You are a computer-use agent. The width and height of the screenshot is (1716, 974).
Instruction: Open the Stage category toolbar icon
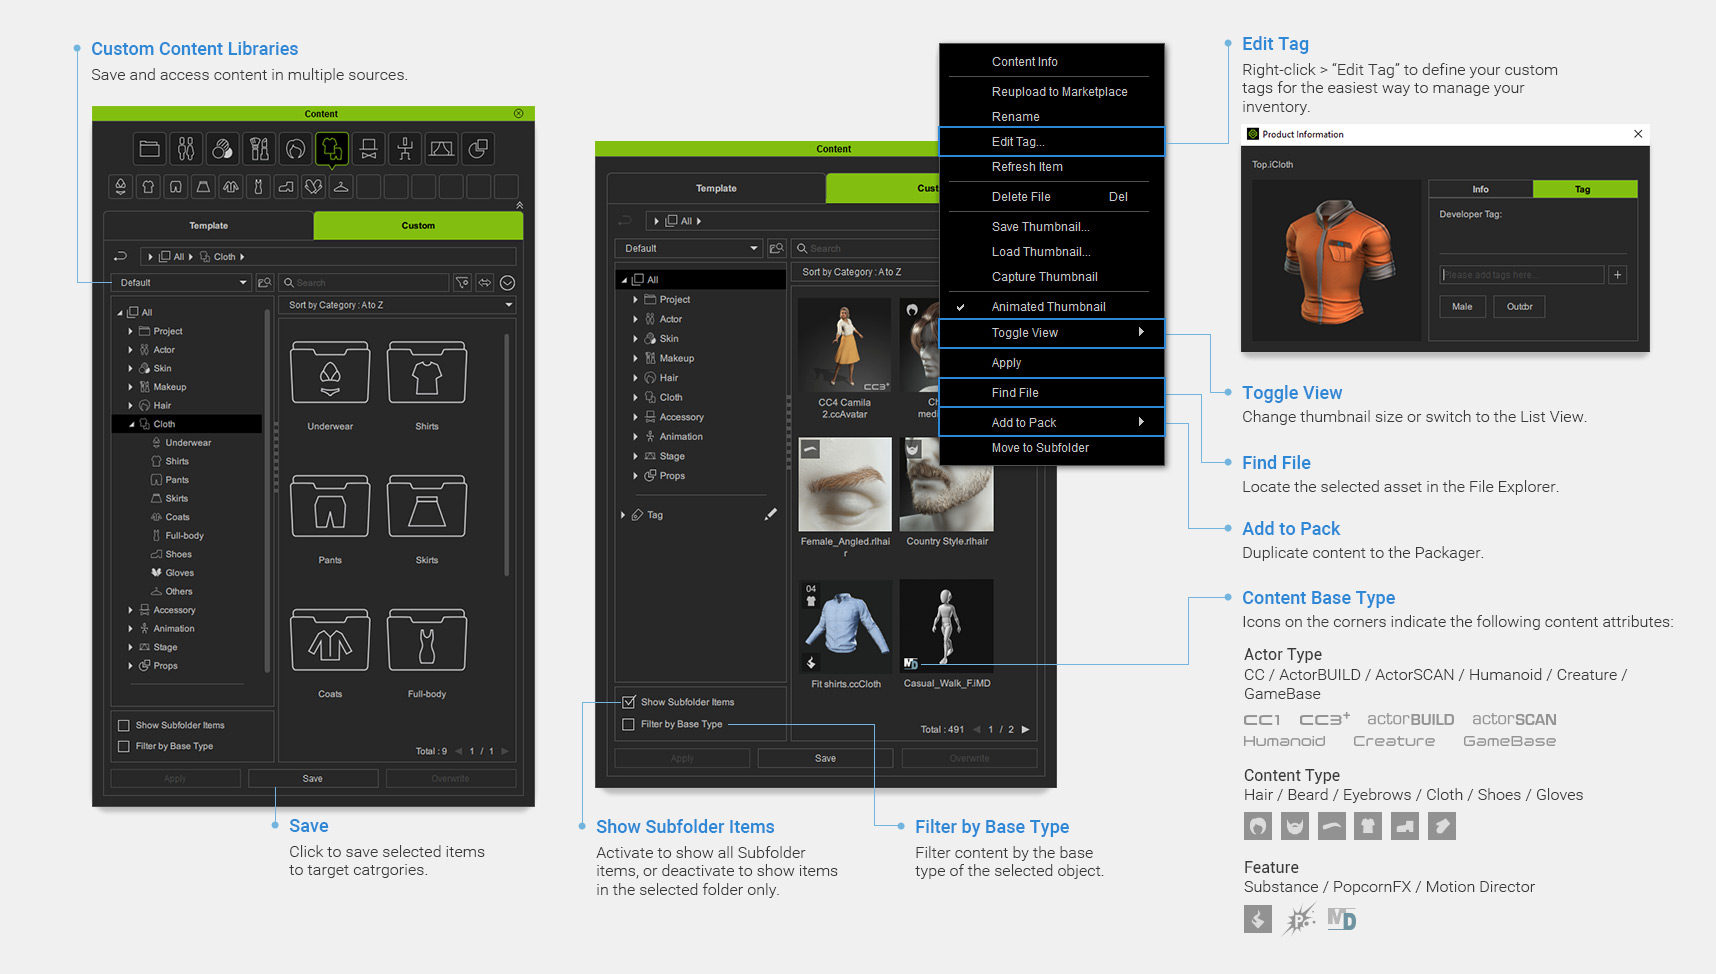tap(441, 149)
